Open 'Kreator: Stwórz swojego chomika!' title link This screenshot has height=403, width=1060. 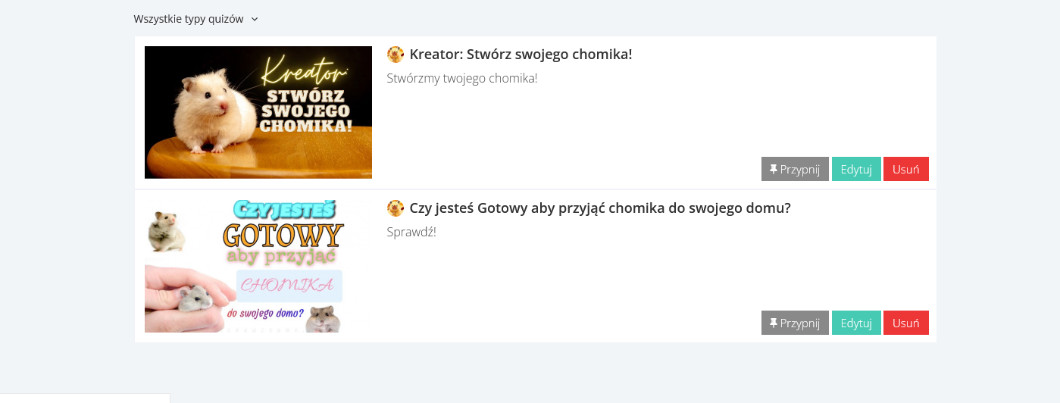tap(521, 55)
